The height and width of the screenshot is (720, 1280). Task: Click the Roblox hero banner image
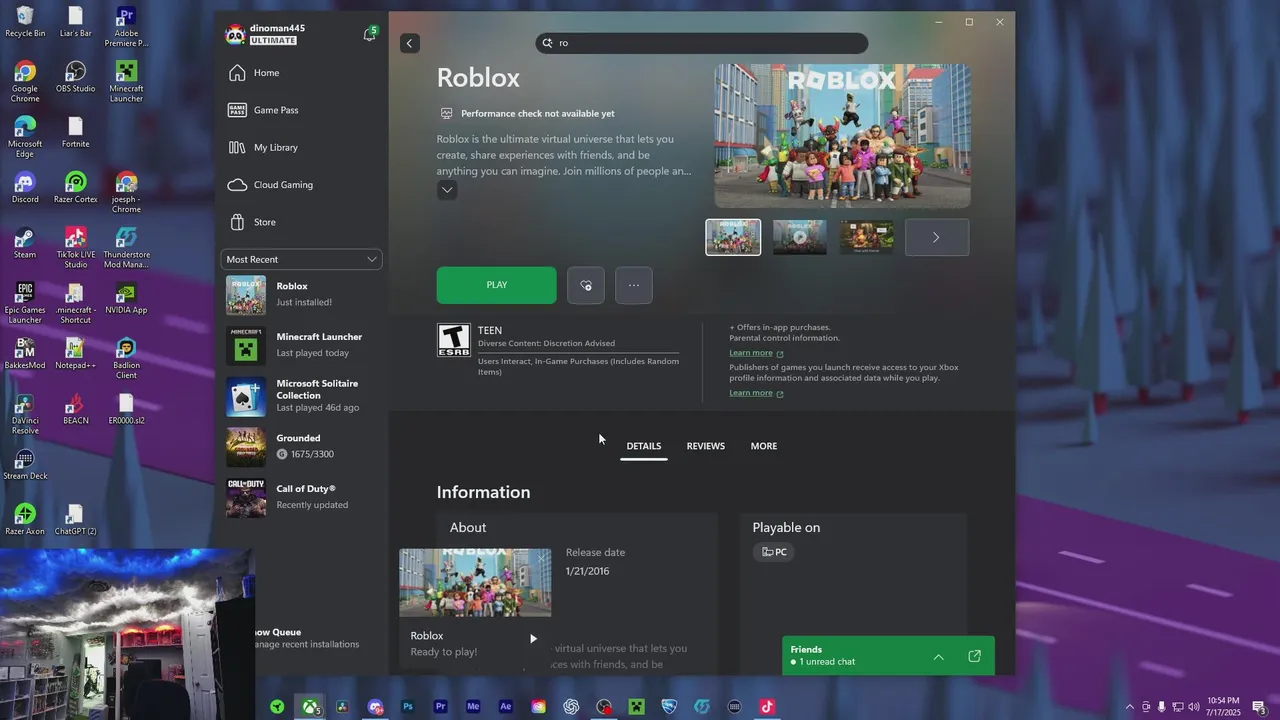[842, 136]
